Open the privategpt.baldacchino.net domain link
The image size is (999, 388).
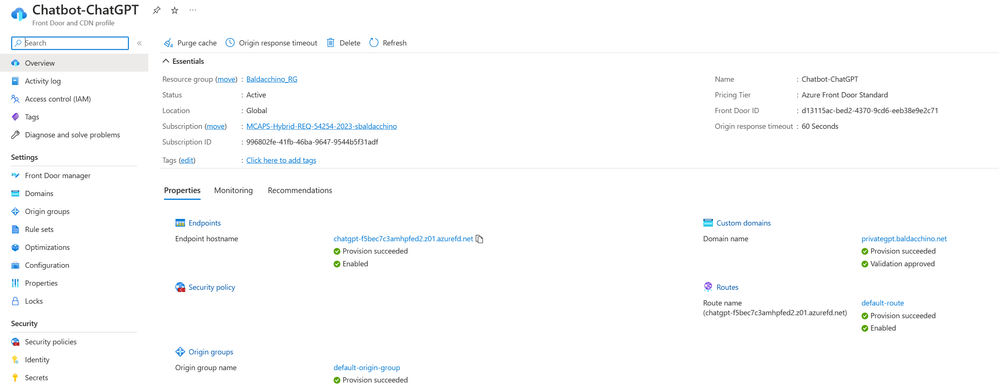pos(904,239)
